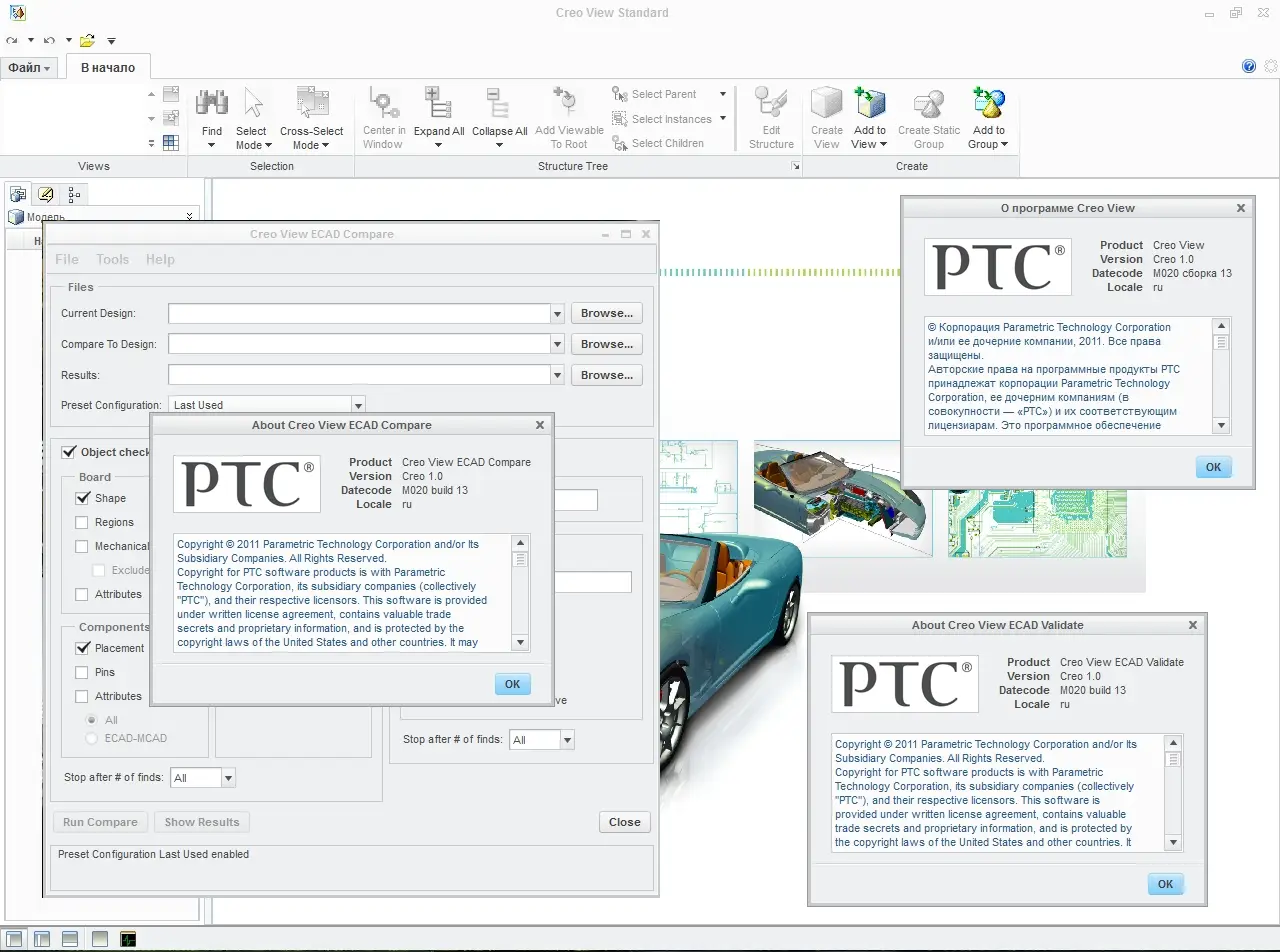
Task: Click the Cross-Select Mode icon
Action: [312, 103]
